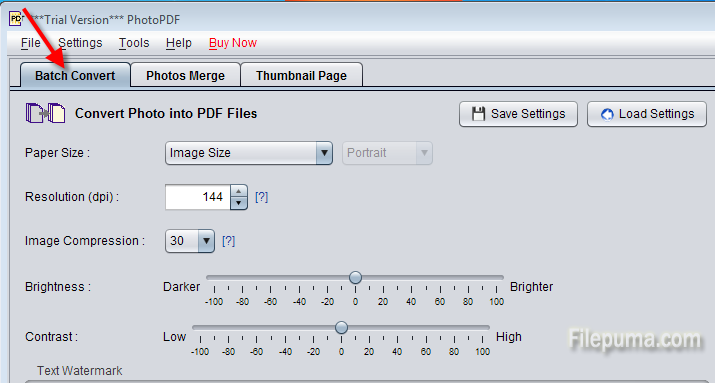Image resolution: width=715 pixels, height=383 pixels.
Task: Open the Settings menu
Action: [80, 43]
